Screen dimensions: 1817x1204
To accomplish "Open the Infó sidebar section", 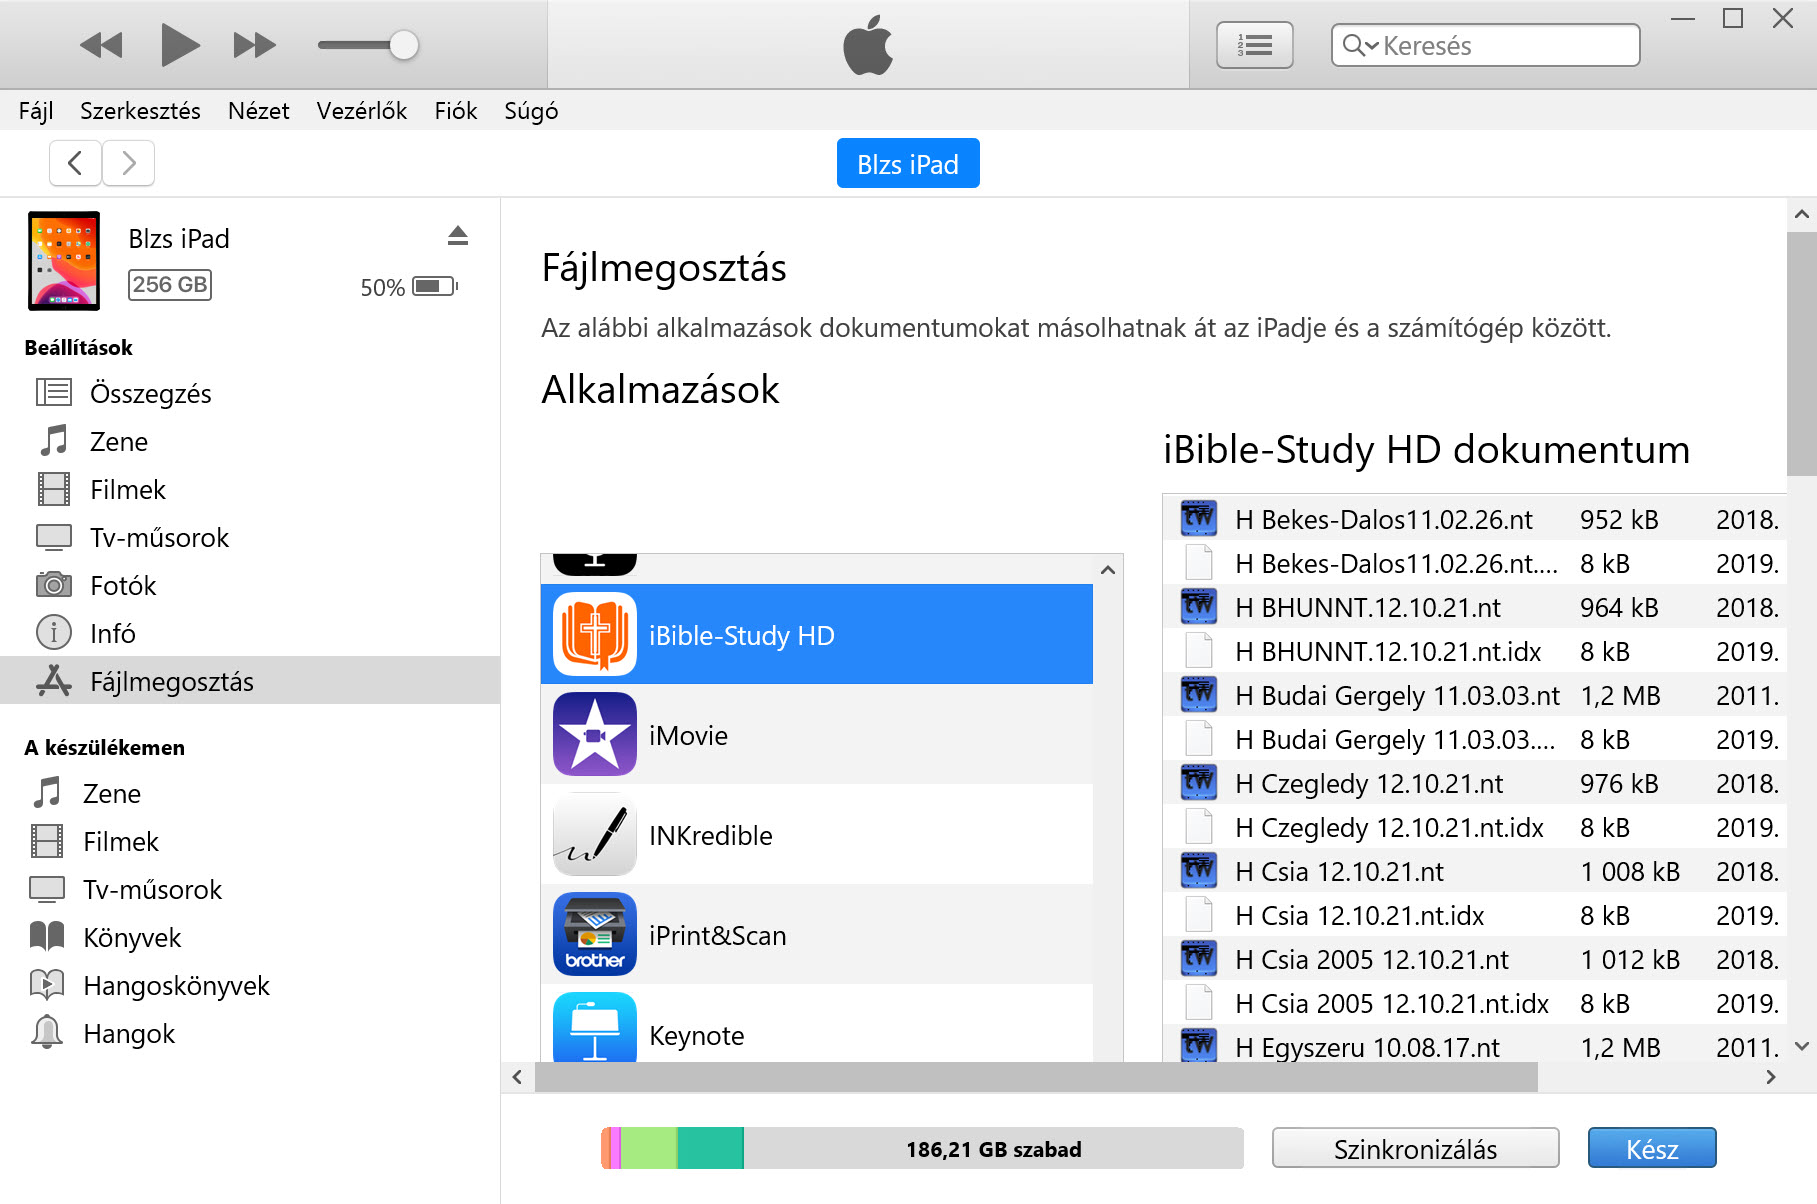I will (250, 633).
